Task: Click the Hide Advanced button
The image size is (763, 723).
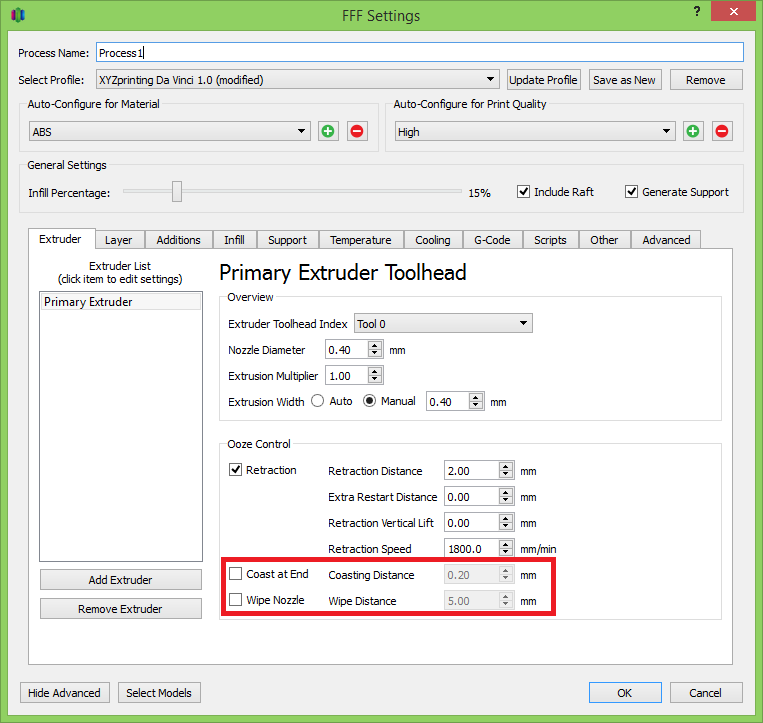Action: coord(65,692)
